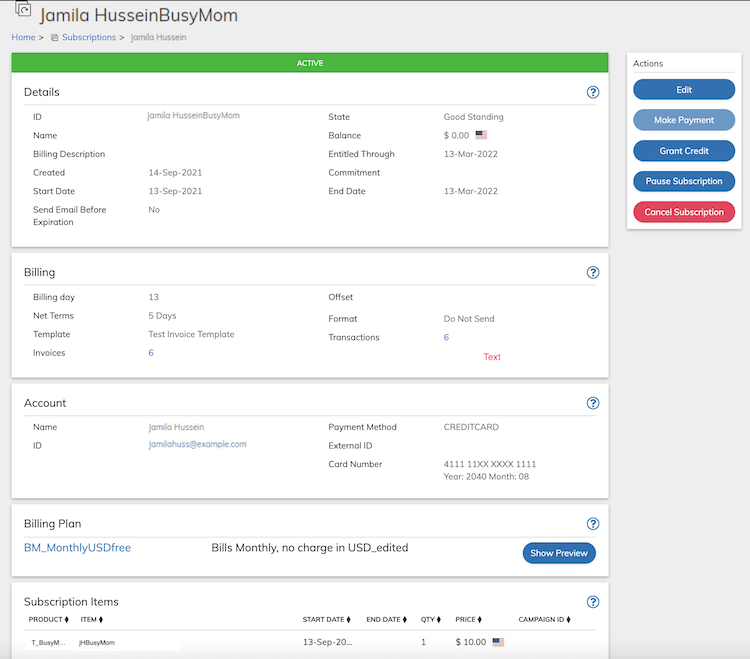This screenshot has width=750, height=659.
Task: Click the card number 4111 11XX XXXX 1111
Action: 490,464
